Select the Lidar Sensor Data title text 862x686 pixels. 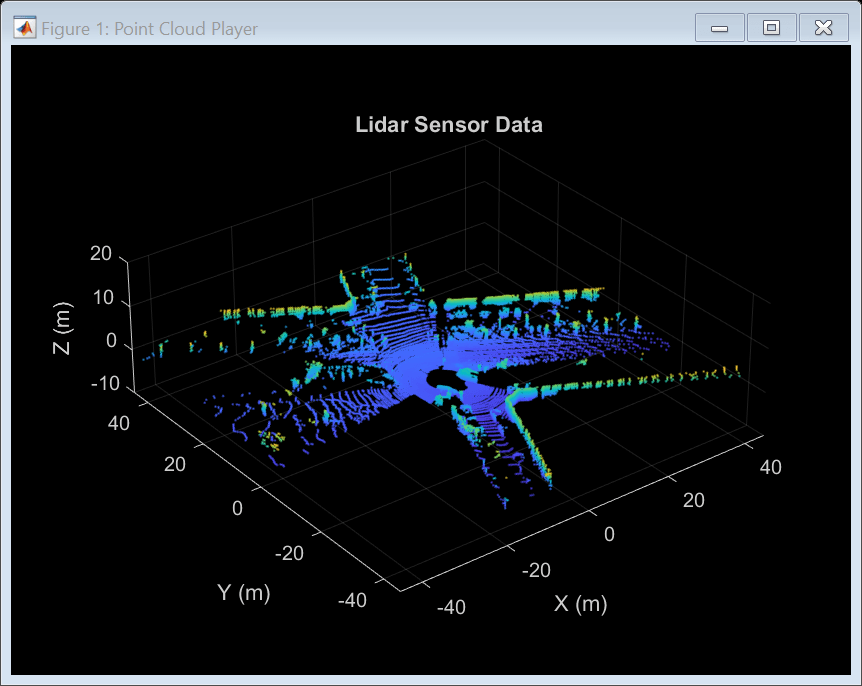pos(448,125)
